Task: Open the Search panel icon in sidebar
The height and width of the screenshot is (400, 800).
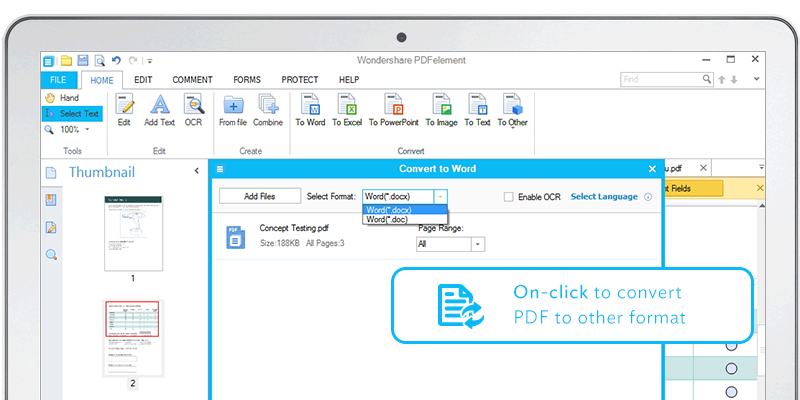Action: point(51,255)
